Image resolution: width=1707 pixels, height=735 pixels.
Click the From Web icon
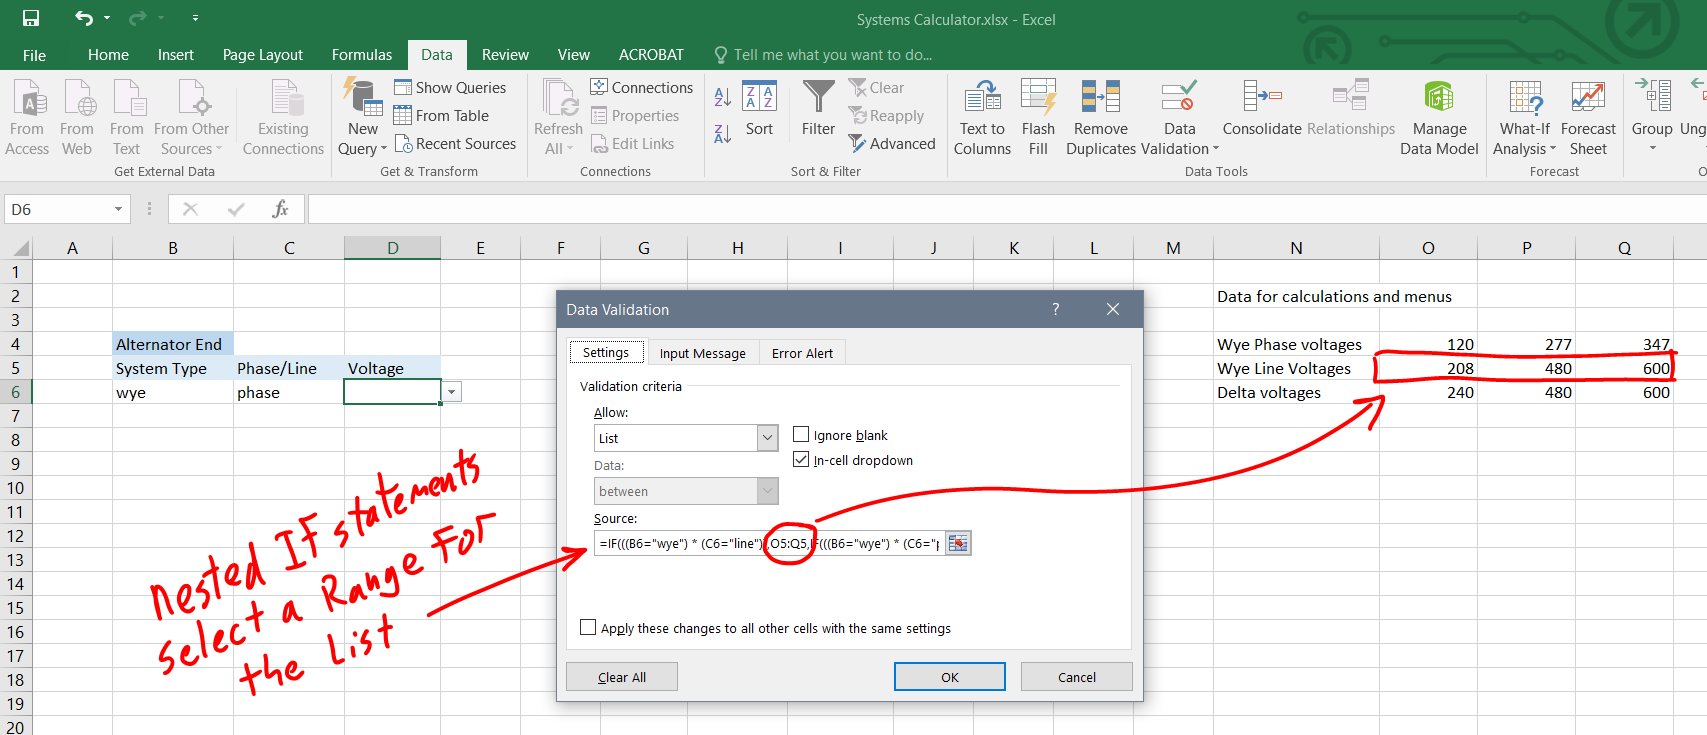(77, 117)
